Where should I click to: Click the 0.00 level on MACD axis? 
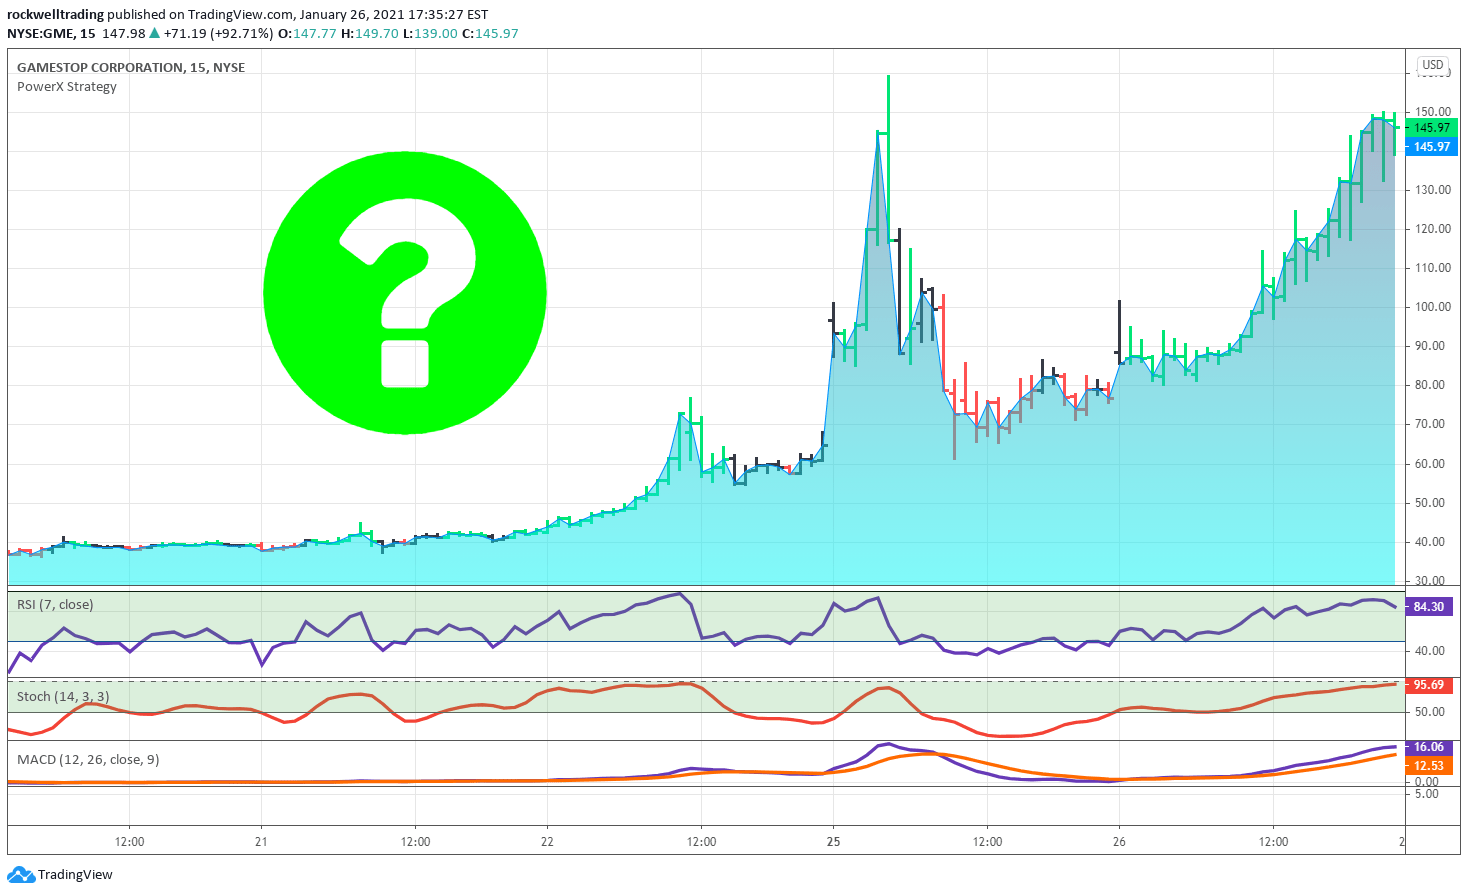[x=1428, y=781]
